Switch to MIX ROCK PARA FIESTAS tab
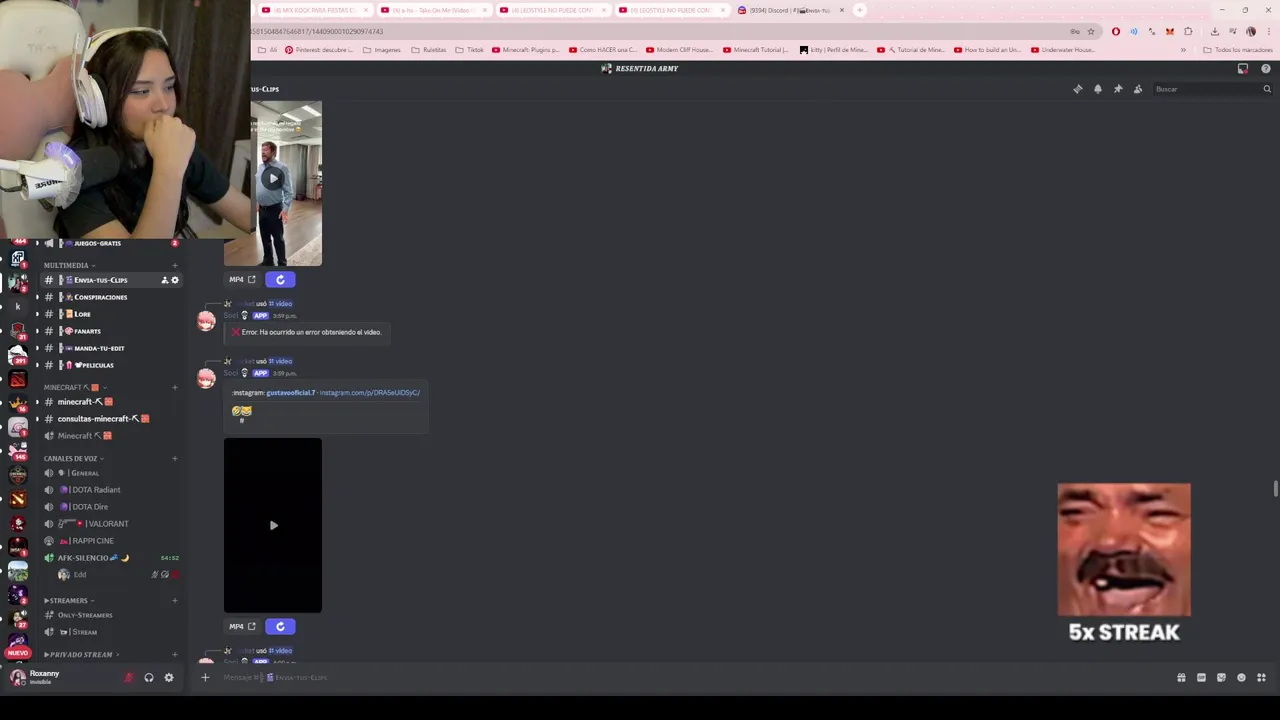Screen dimensions: 1280x720 (x=314, y=10)
